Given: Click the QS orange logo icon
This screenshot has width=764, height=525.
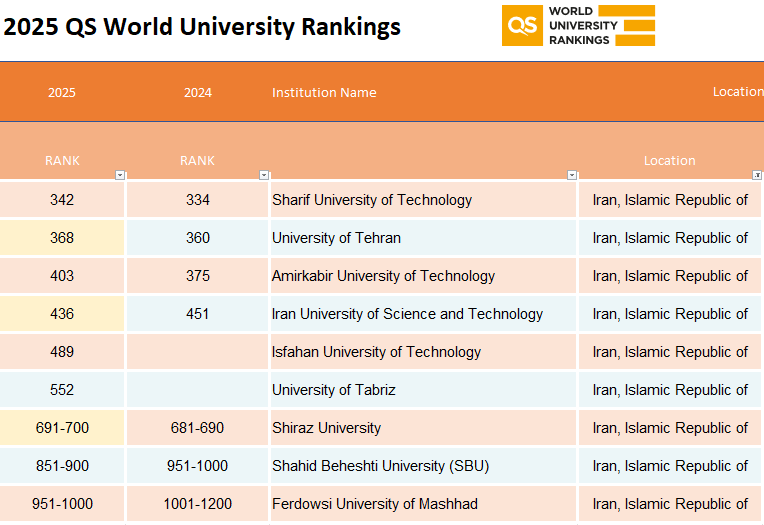Looking at the screenshot, I should (x=522, y=25).
